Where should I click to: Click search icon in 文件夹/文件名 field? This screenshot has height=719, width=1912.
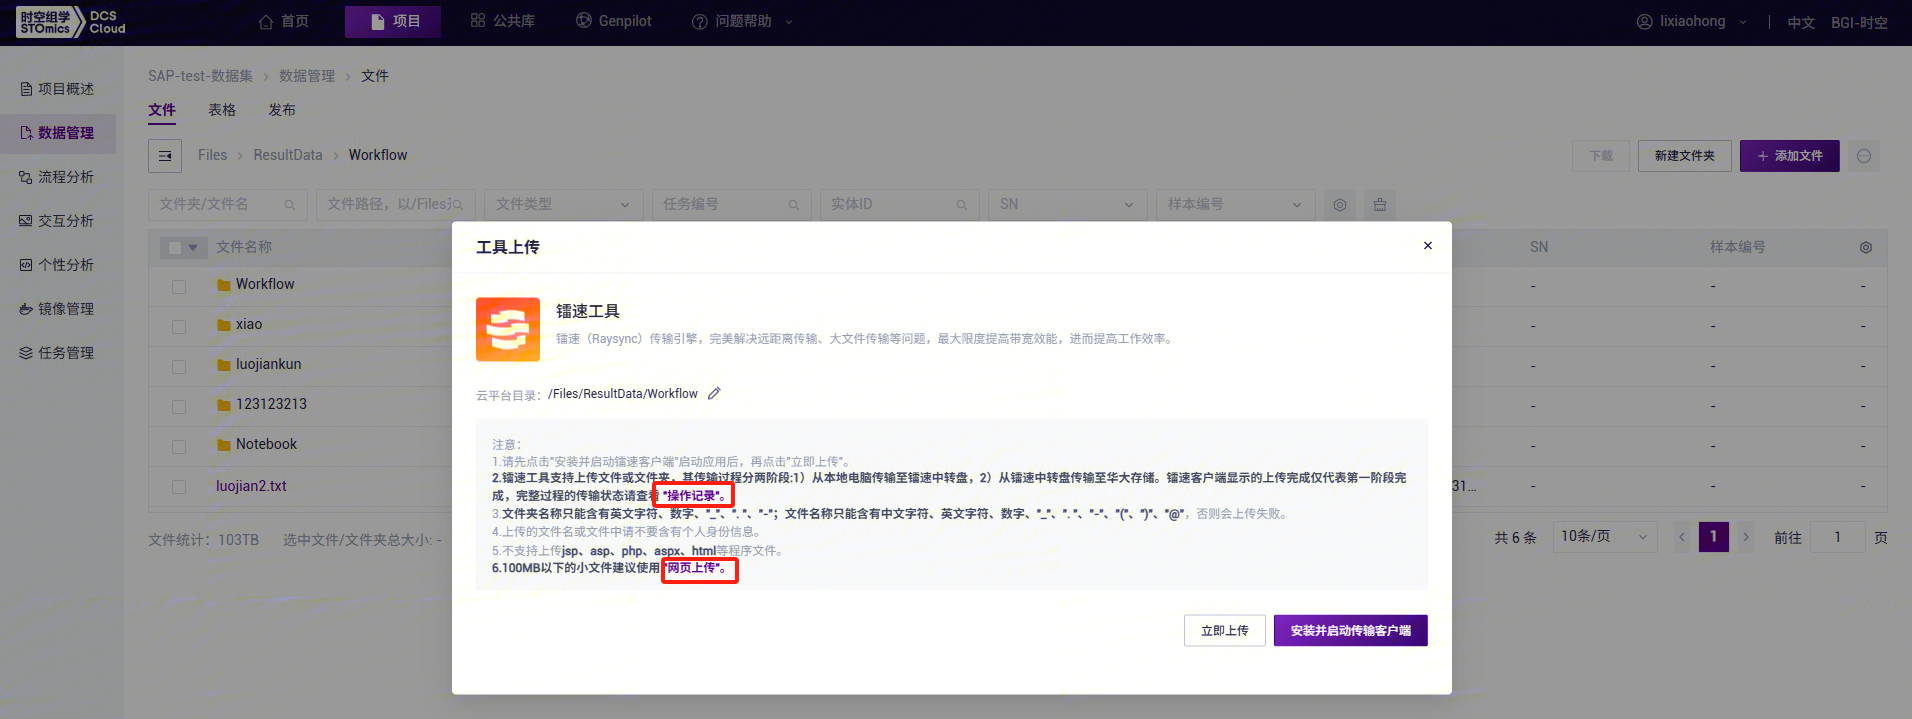289,204
